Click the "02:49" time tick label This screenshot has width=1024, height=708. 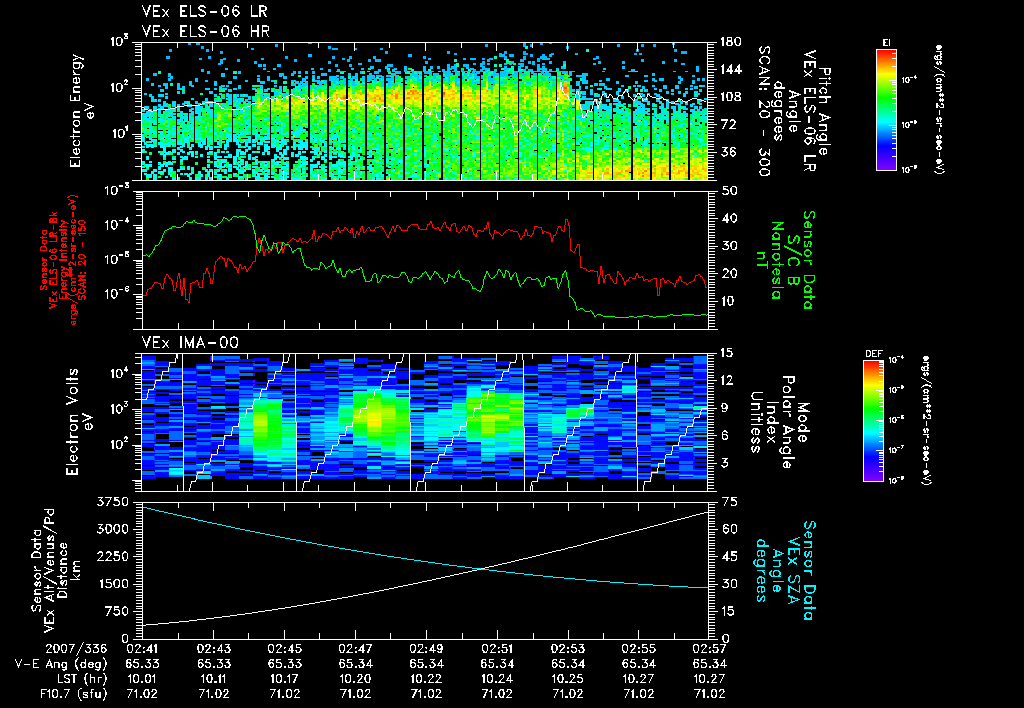tap(426, 649)
